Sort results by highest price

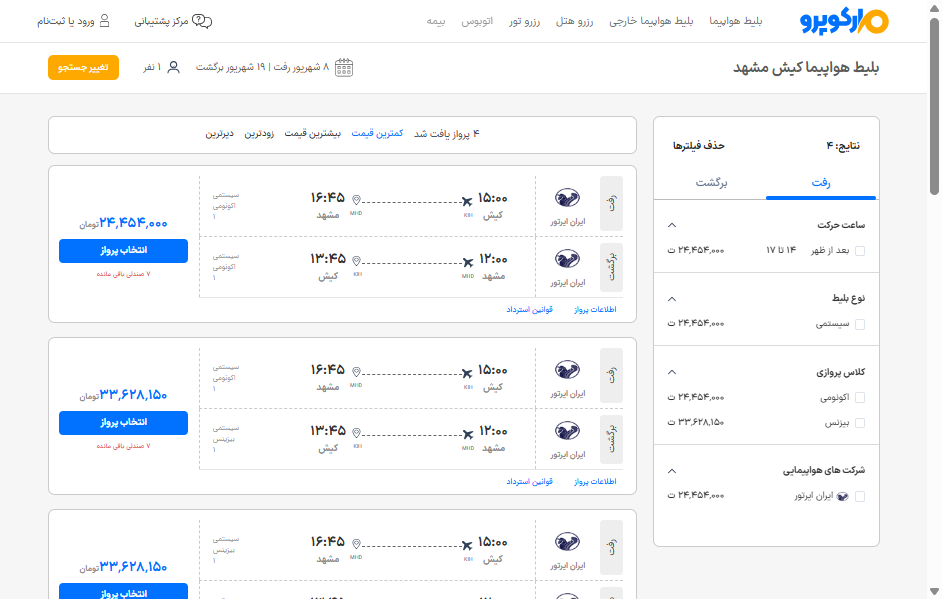312,133
